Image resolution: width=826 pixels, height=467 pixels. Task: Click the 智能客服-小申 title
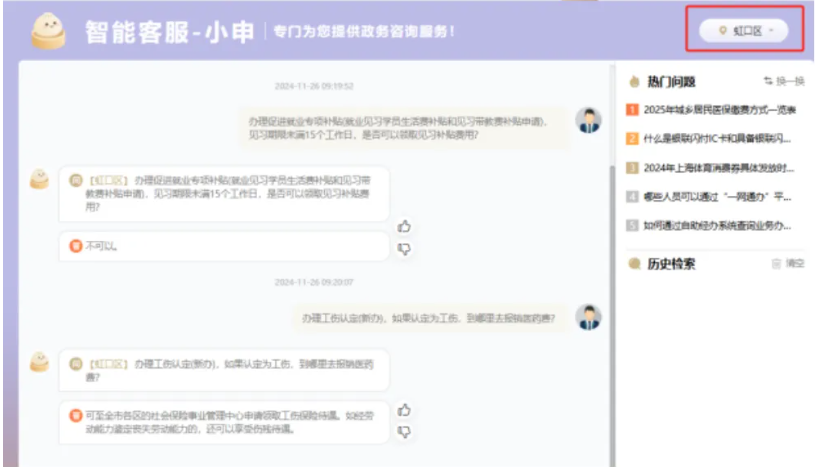coord(170,32)
